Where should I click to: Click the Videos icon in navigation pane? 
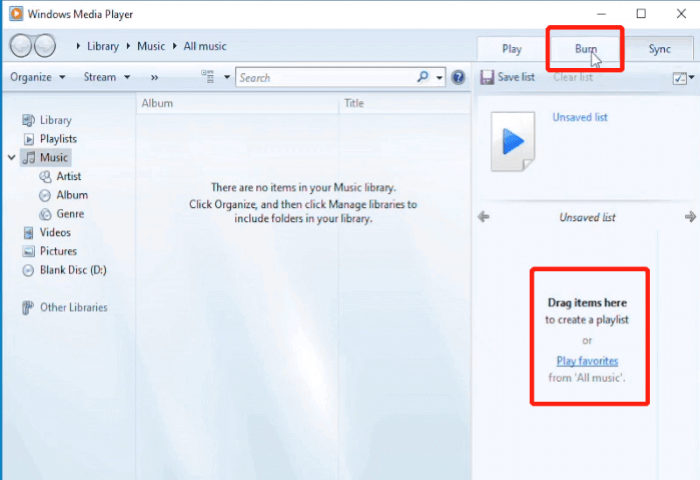pyautogui.click(x=28, y=232)
